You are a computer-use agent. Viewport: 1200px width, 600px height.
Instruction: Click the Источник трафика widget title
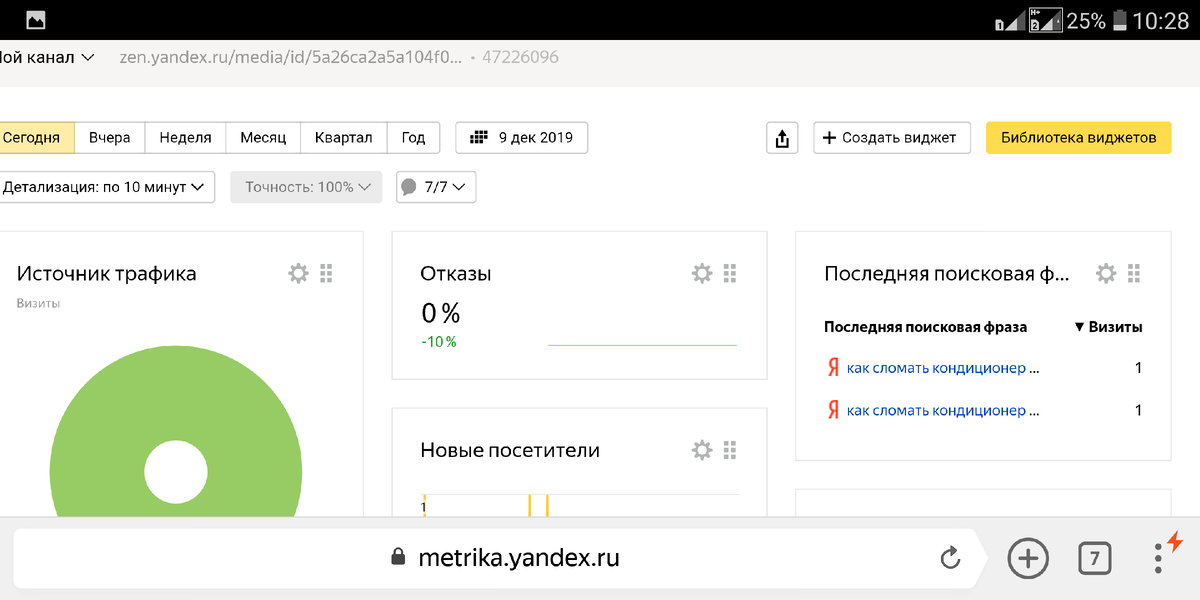click(107, 273)
